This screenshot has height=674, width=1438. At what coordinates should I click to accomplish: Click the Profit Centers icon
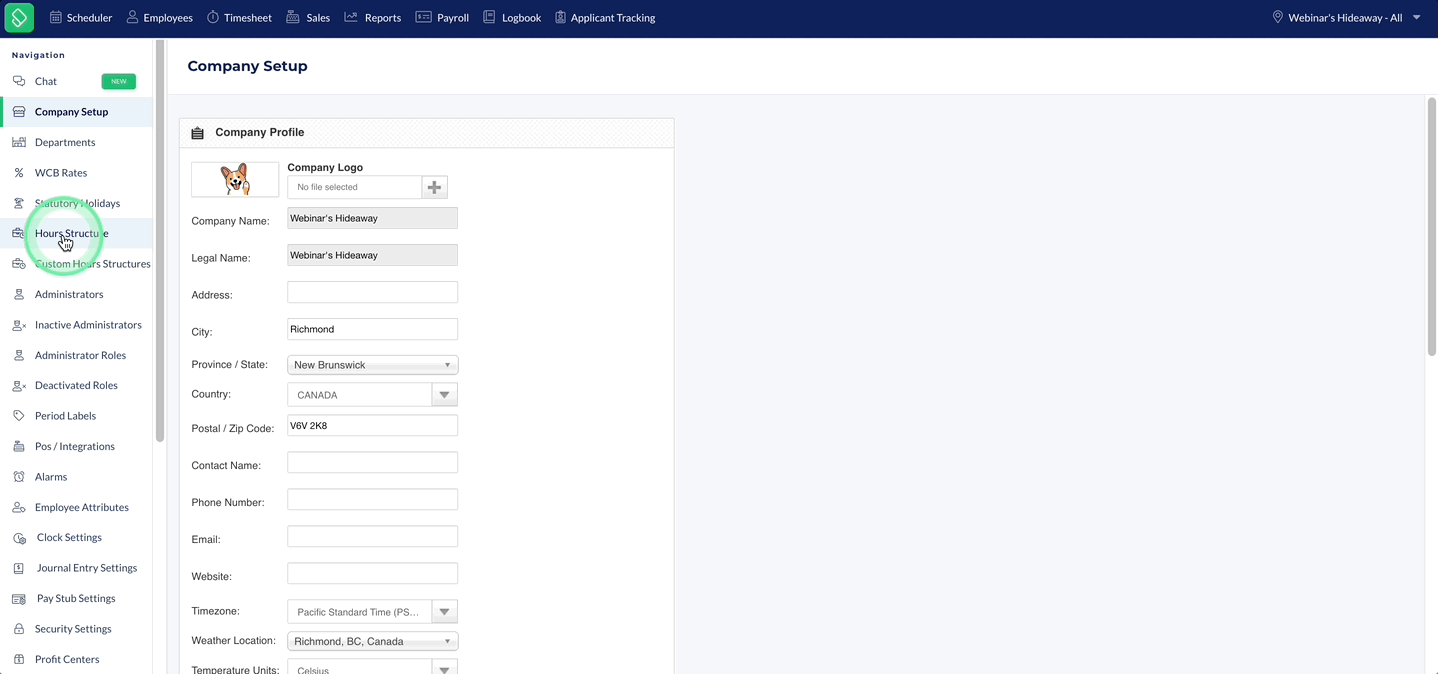tap(19, 659)
